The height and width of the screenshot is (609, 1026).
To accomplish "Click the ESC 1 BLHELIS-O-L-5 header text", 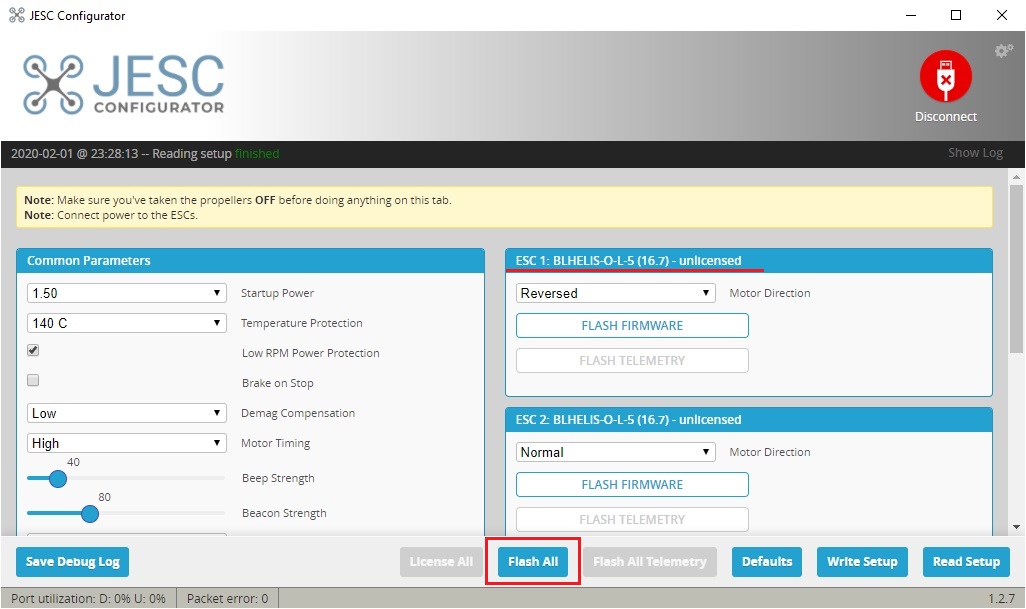I will tap(628, 261).
